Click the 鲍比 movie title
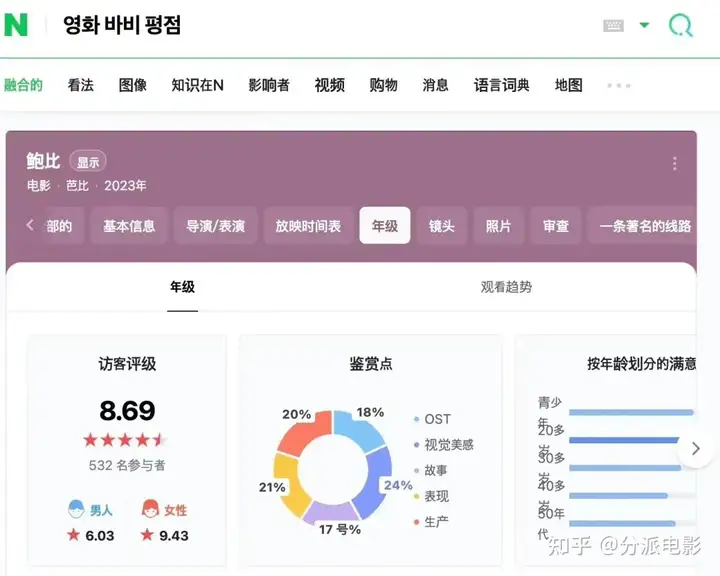This screenshot has width=720, height=576. pyautogui.click(x=43, y=161)
